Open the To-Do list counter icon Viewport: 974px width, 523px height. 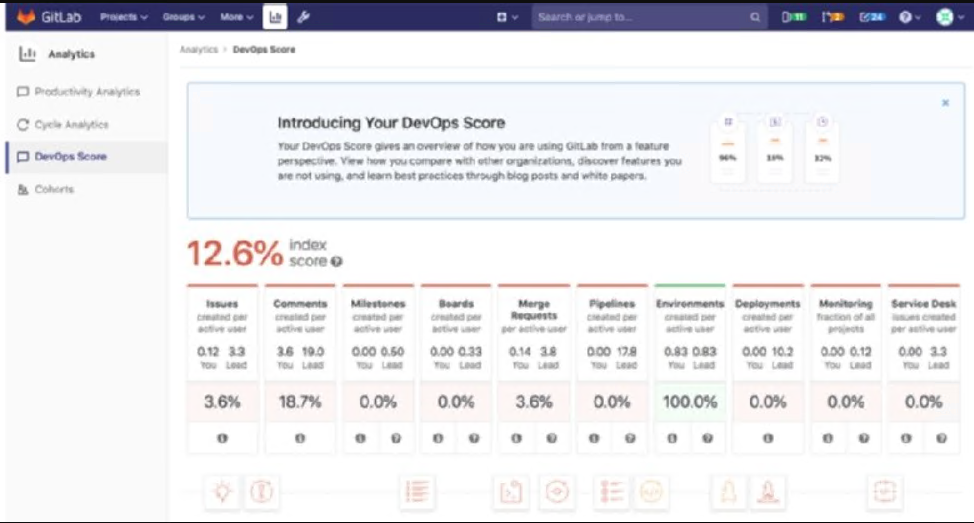click(872, 17)
